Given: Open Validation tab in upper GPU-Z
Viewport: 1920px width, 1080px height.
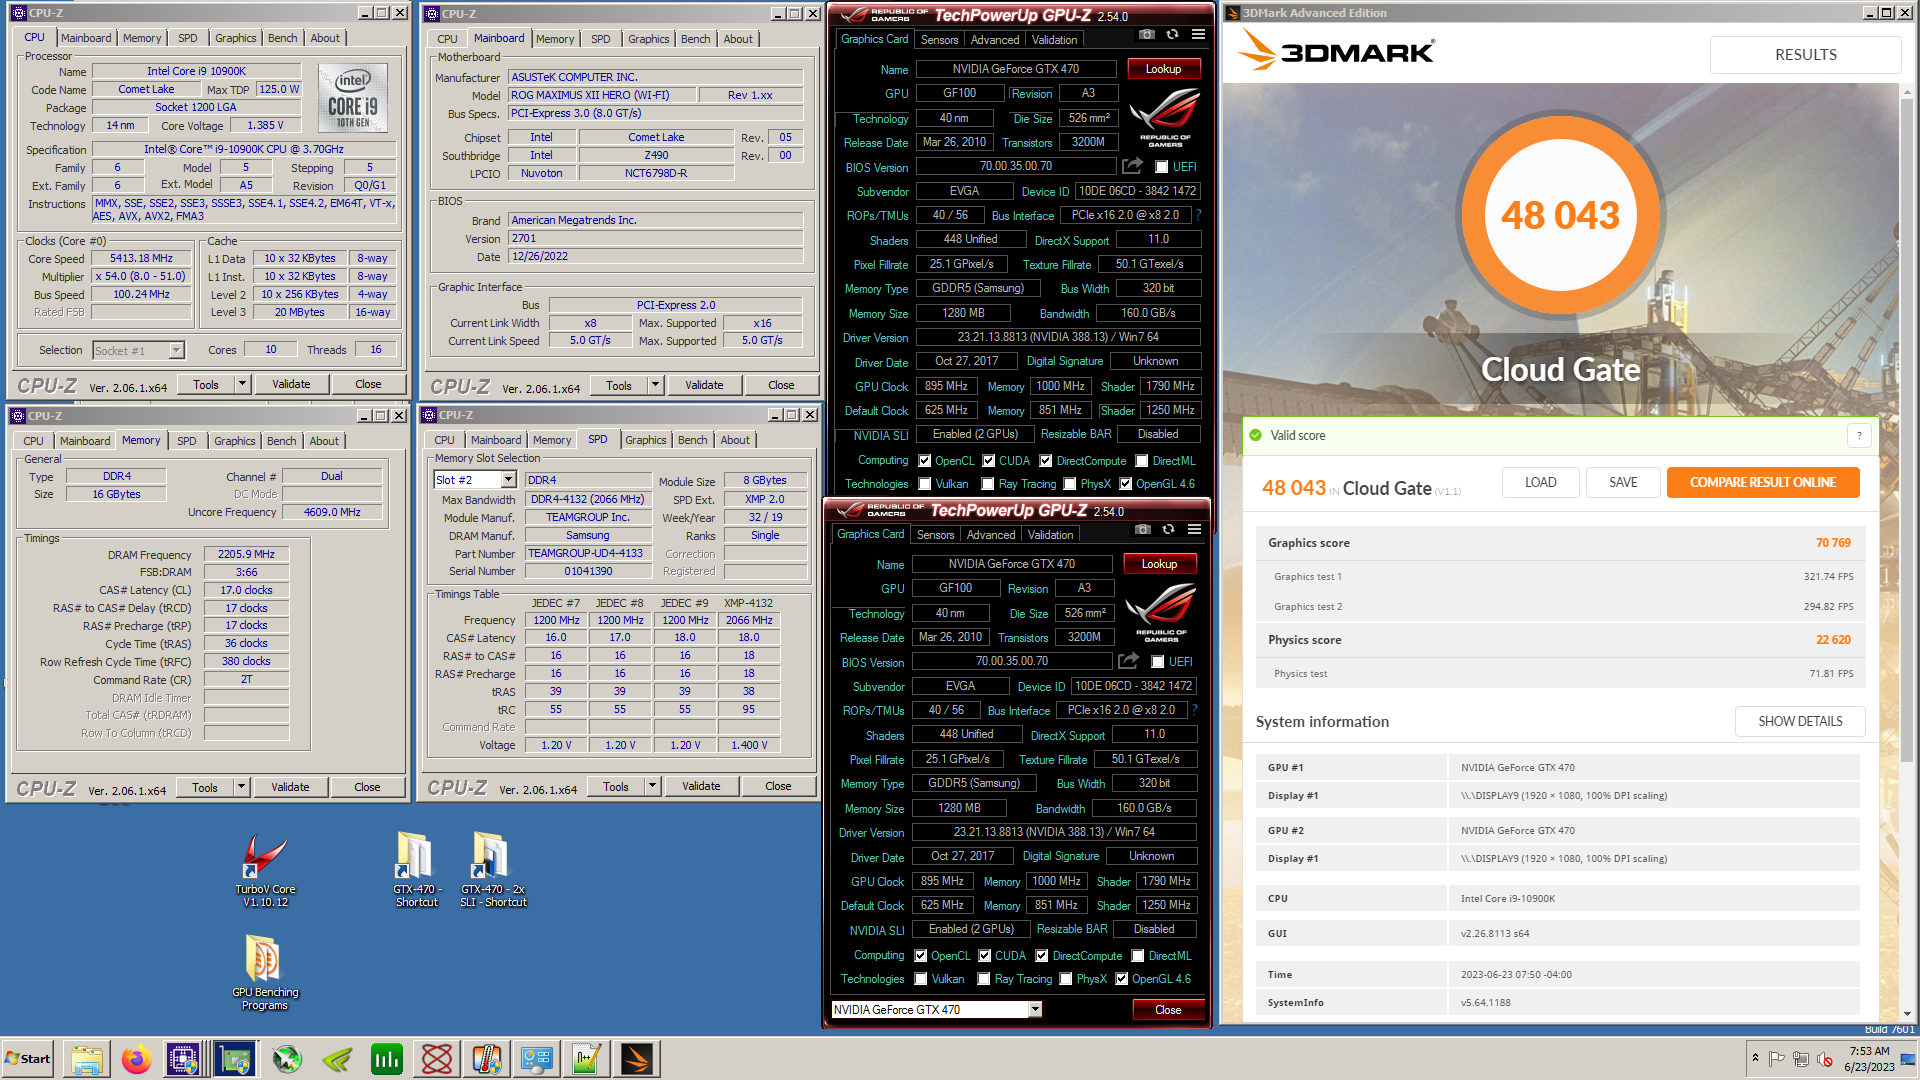Looking at the screenshot, I should 1054,40.
